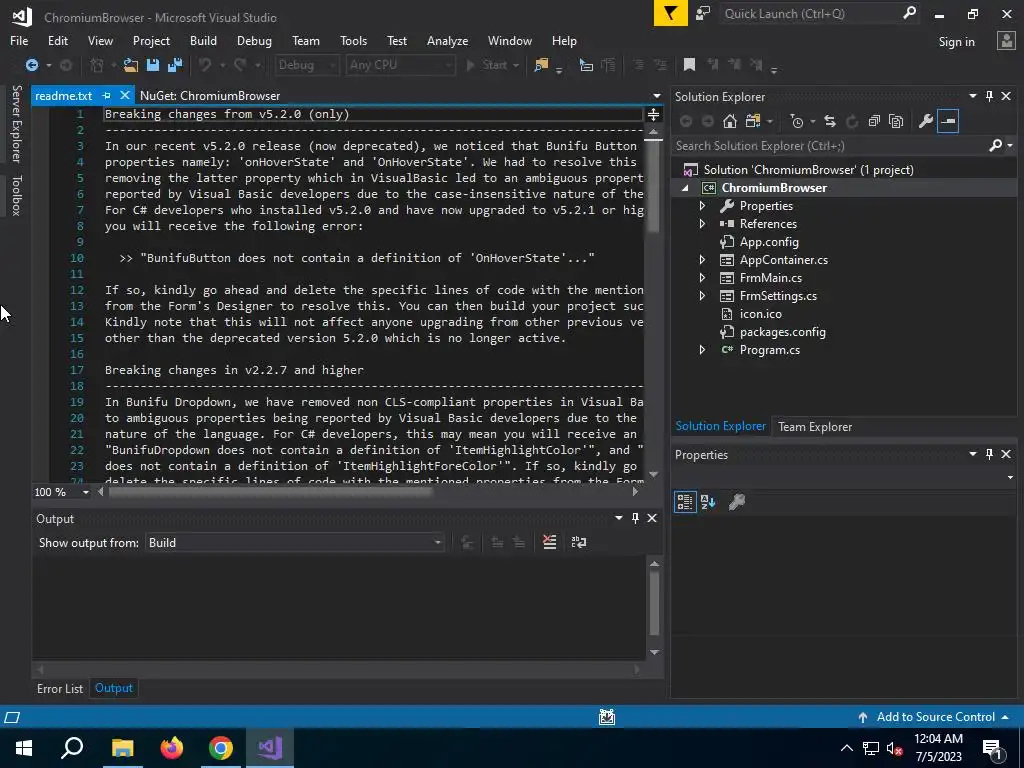Click Property Pages wrench in Properties panel
Screen dimensions: 1024x768
pos(737,502)
